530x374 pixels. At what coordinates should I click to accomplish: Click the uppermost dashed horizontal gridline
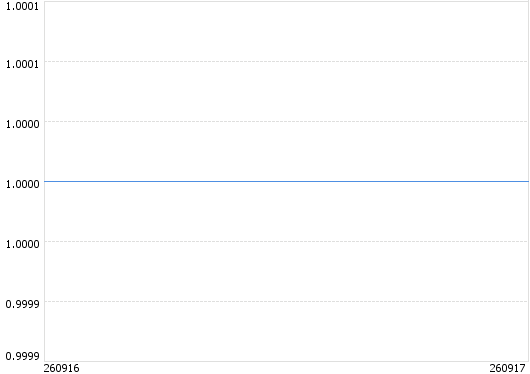[286, 62]
